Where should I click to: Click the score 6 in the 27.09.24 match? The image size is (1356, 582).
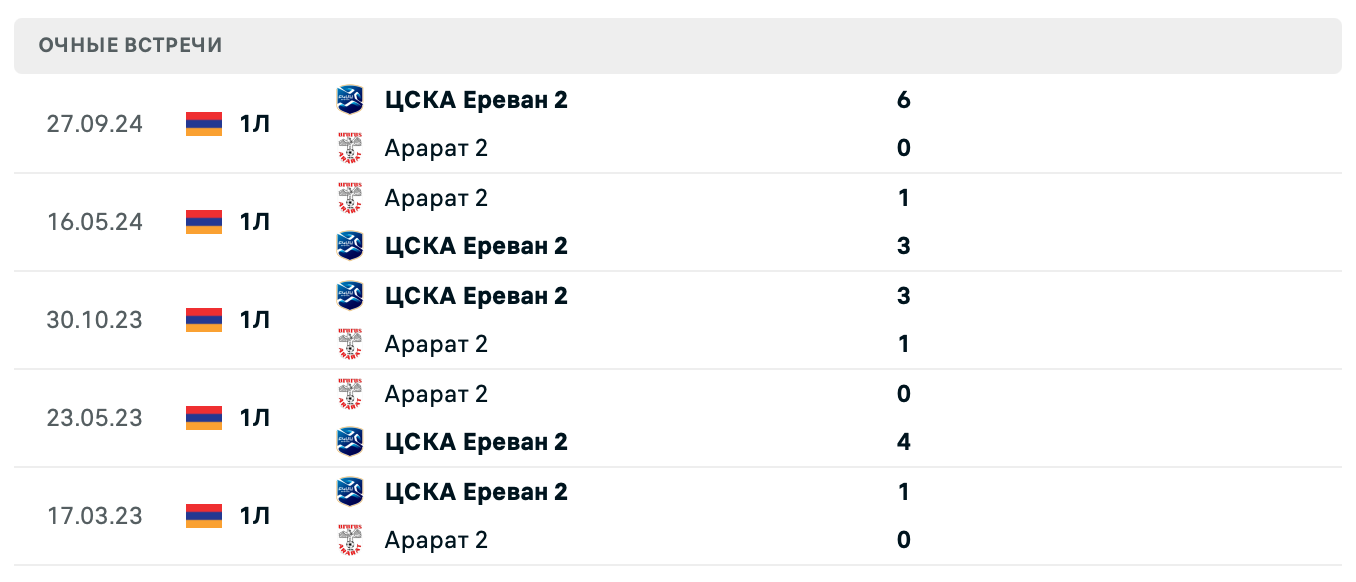[x=903, y=100]
